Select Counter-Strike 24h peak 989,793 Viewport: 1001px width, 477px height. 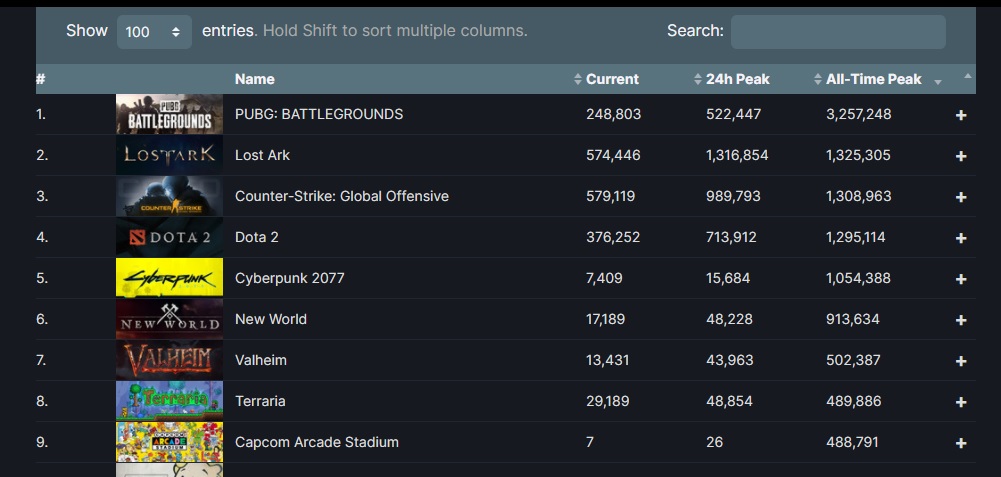coord(734,196)
